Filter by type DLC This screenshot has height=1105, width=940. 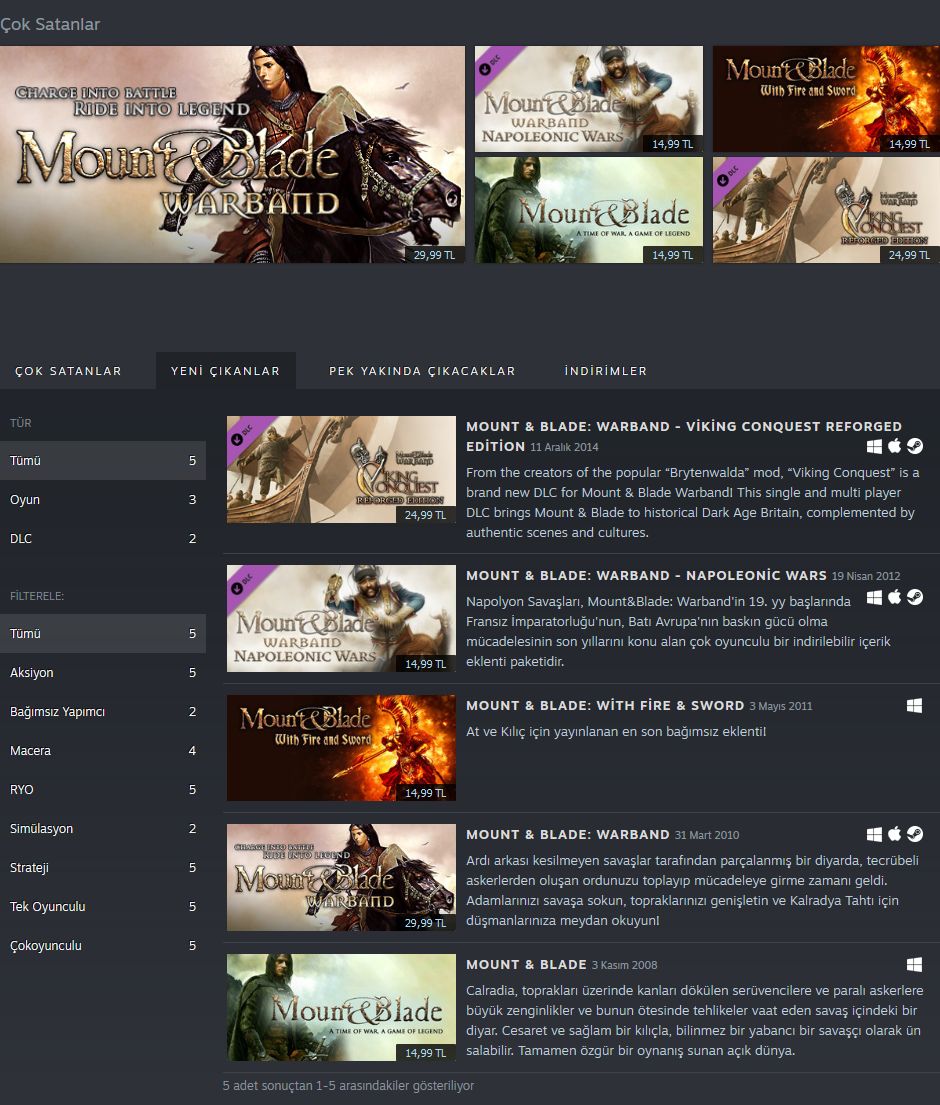pos(103,538)
